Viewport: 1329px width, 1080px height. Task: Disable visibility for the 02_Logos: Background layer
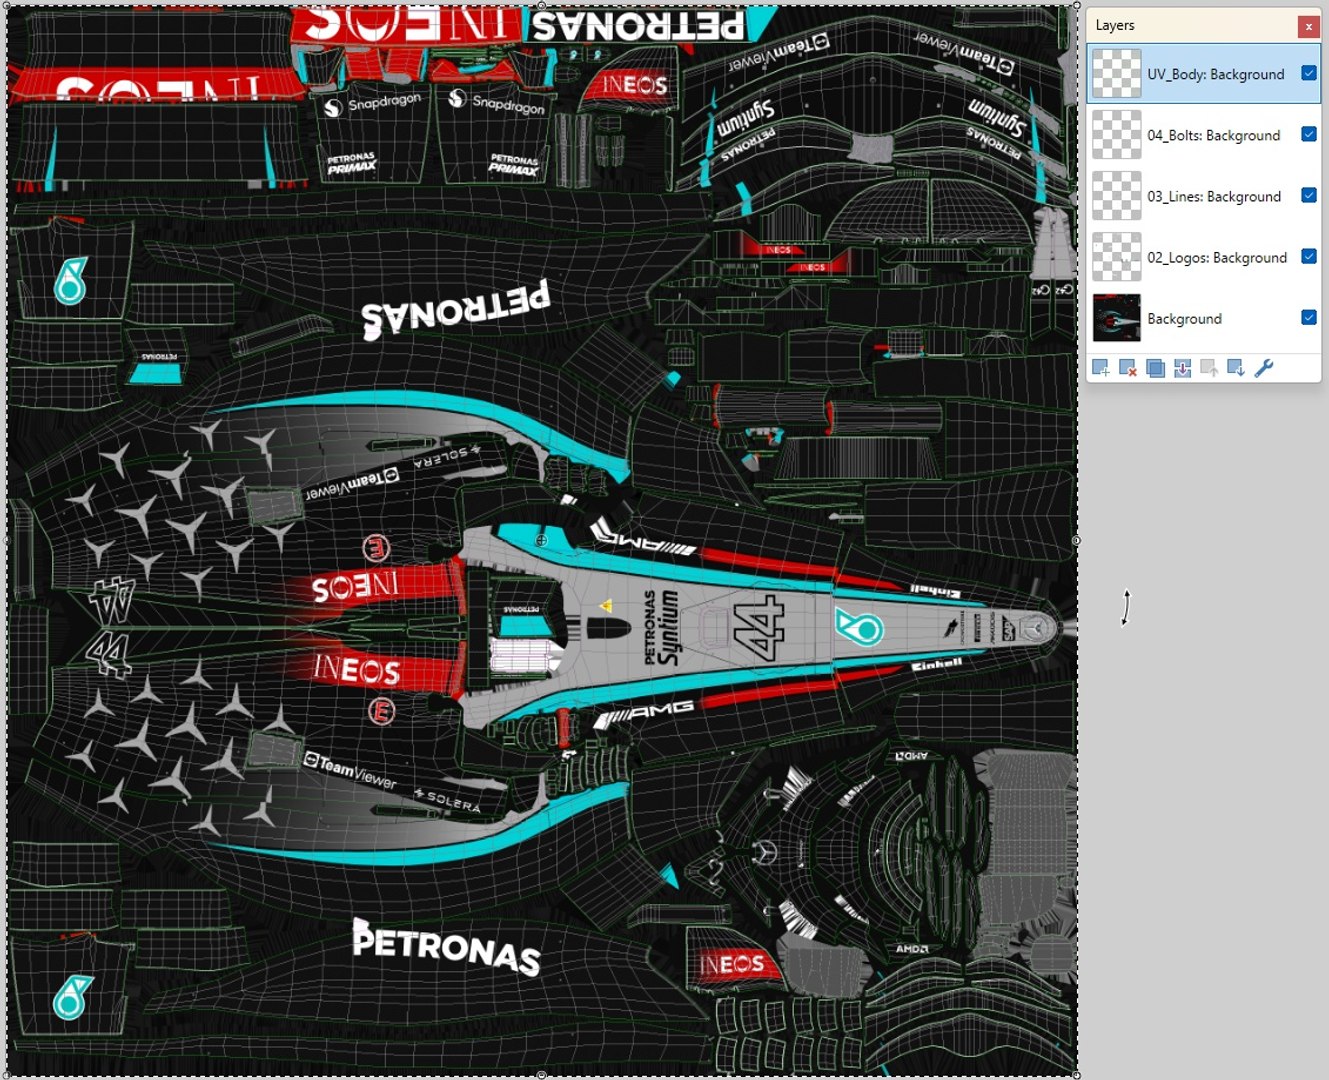pyautogui.click(x=1309, y=256)
